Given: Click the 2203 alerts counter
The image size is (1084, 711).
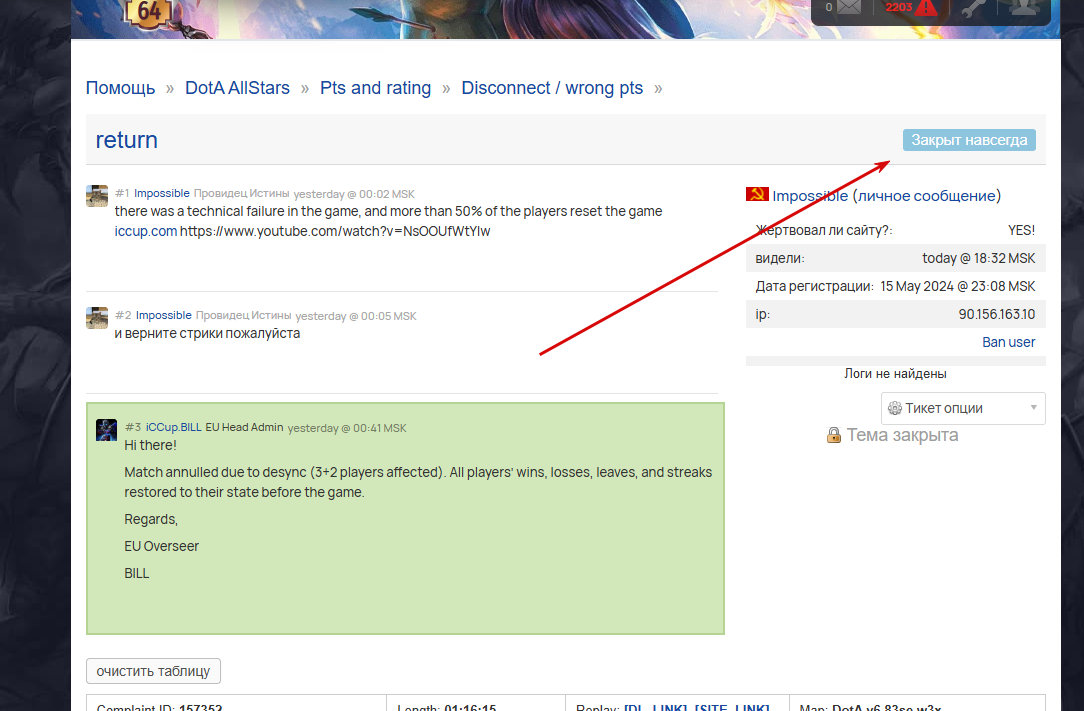Looking at the screenshot, I should click(899, 7).
